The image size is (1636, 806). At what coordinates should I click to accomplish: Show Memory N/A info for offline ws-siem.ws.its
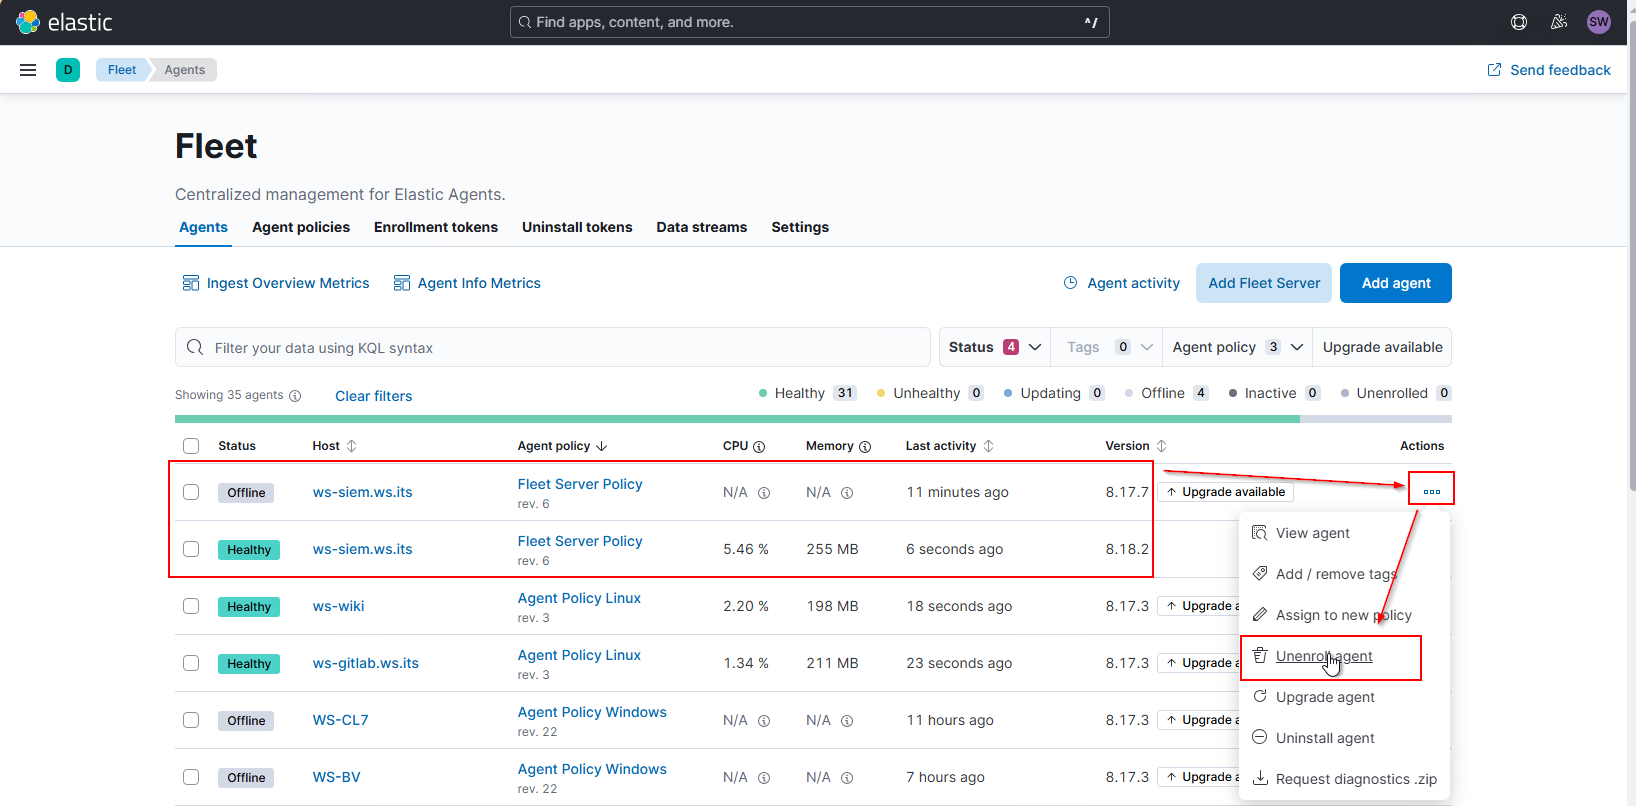coord(847,493)
